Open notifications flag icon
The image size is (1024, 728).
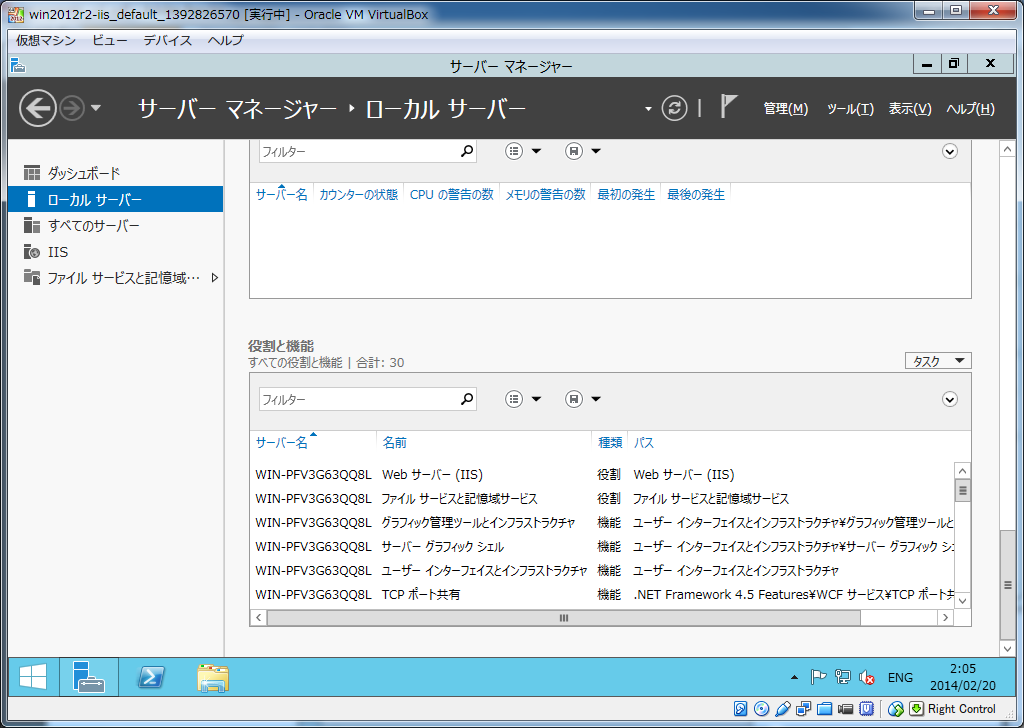click(728, 106)
